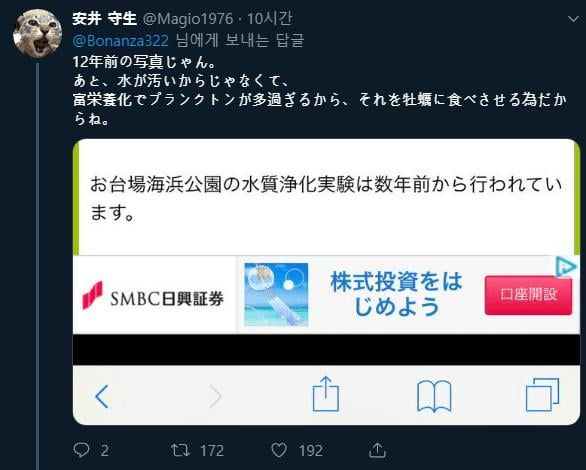586x470 pixels.
Task: Click the tweet share upload icon
Action: pyautogui.click(x=377, y=450)
